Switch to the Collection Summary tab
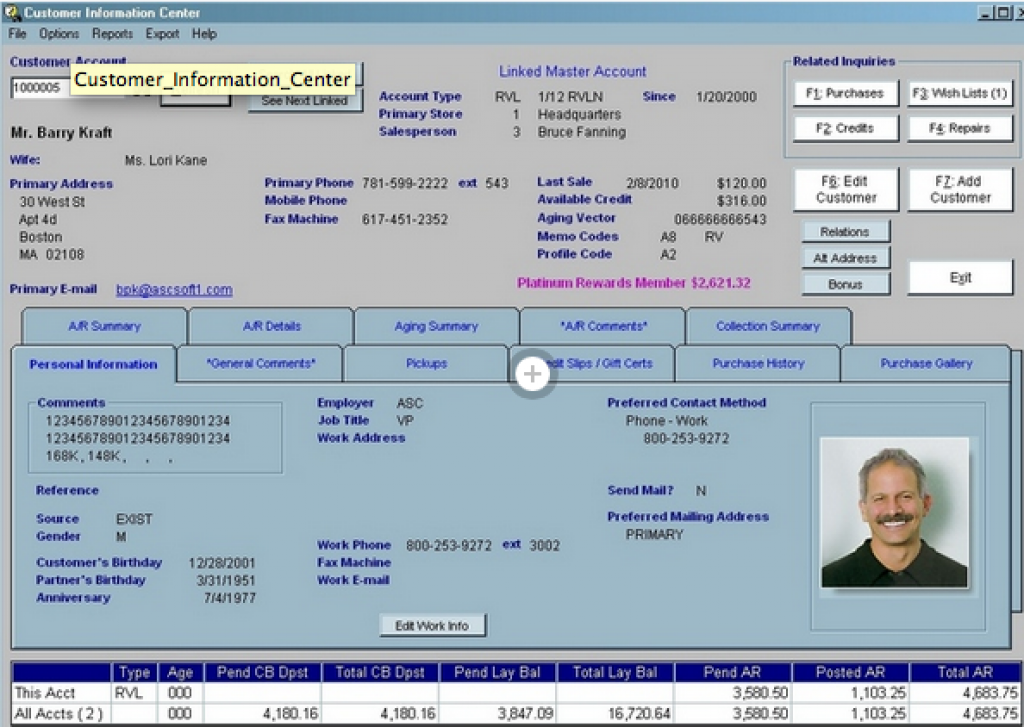 pos(766,327)
